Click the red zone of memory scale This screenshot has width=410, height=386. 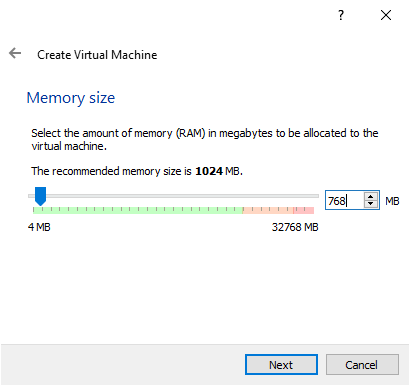304,210
